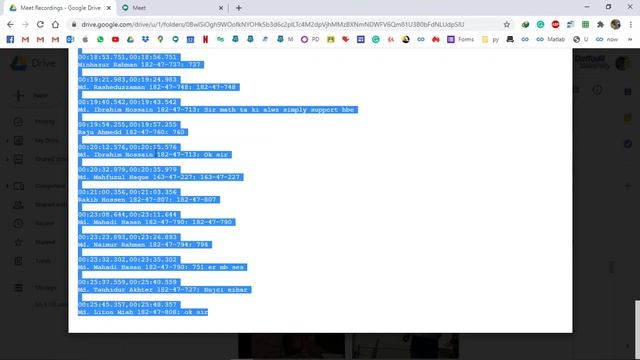The height and width of the screenshot is (360, 640).
Task: Open a new browser tab
Action: [239, 8]
